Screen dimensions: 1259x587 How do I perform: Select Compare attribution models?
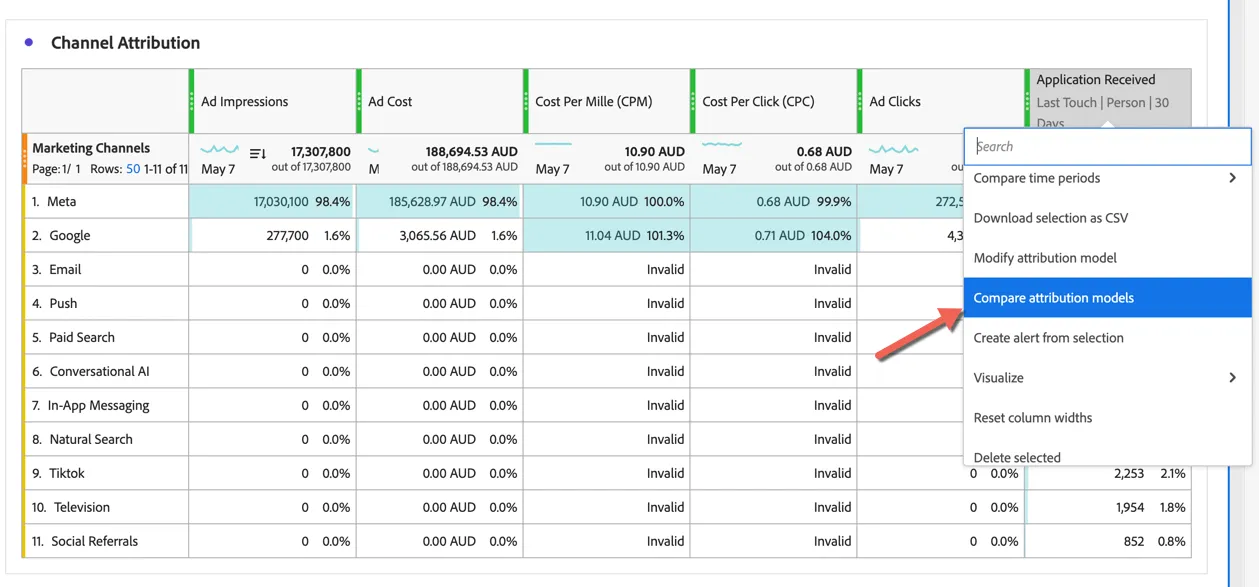pos(1107,298)
